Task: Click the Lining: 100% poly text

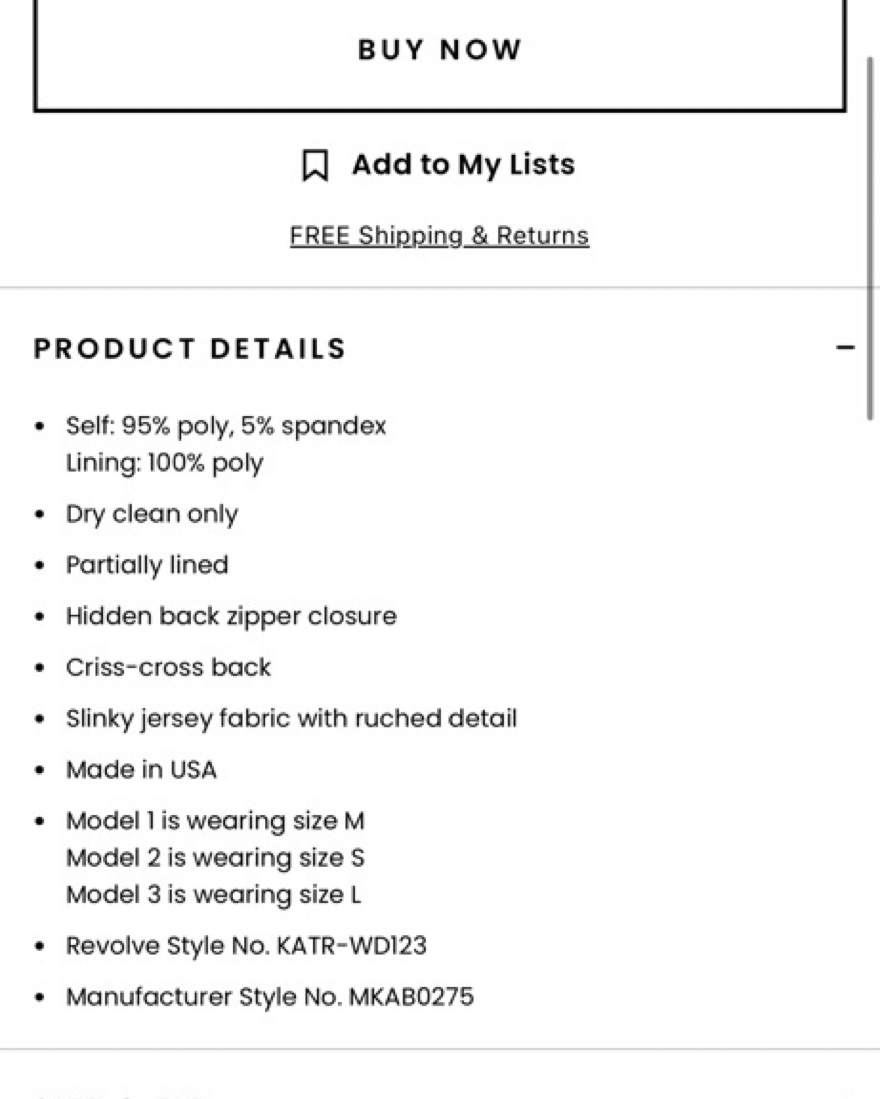Action: tap(165, 463)
